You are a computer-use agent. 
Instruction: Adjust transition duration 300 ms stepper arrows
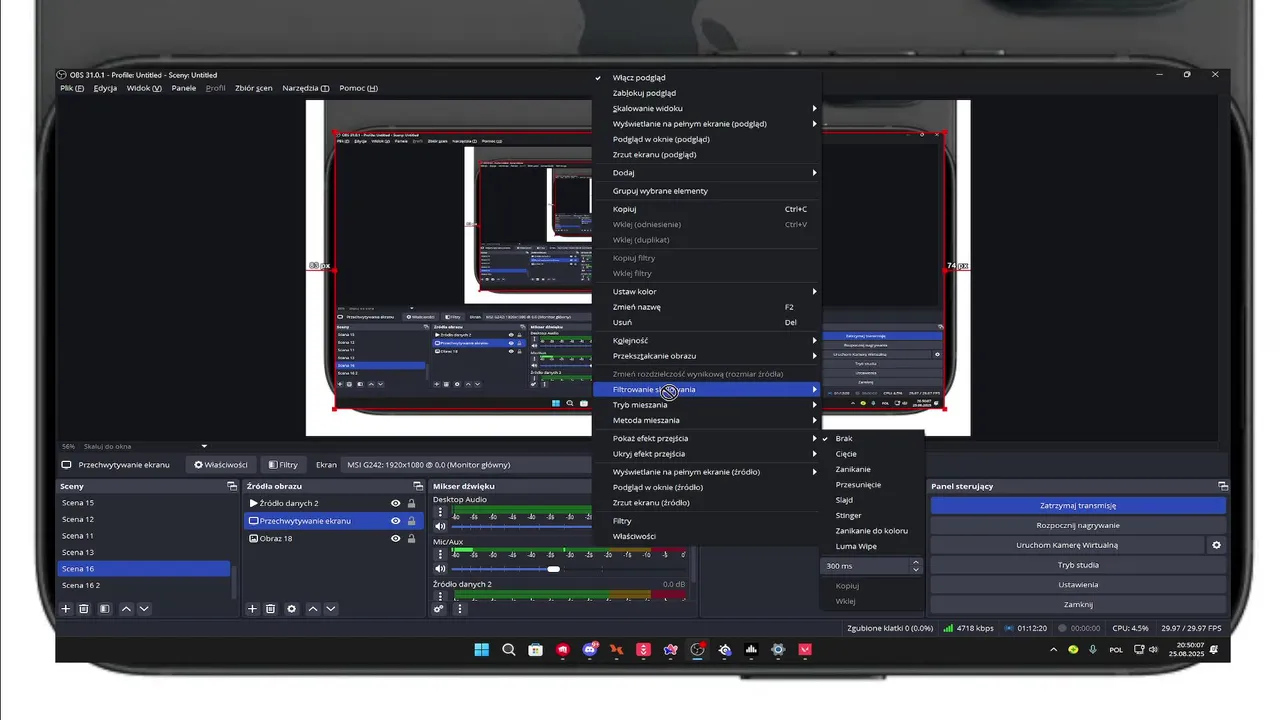(x=916, y=566)
